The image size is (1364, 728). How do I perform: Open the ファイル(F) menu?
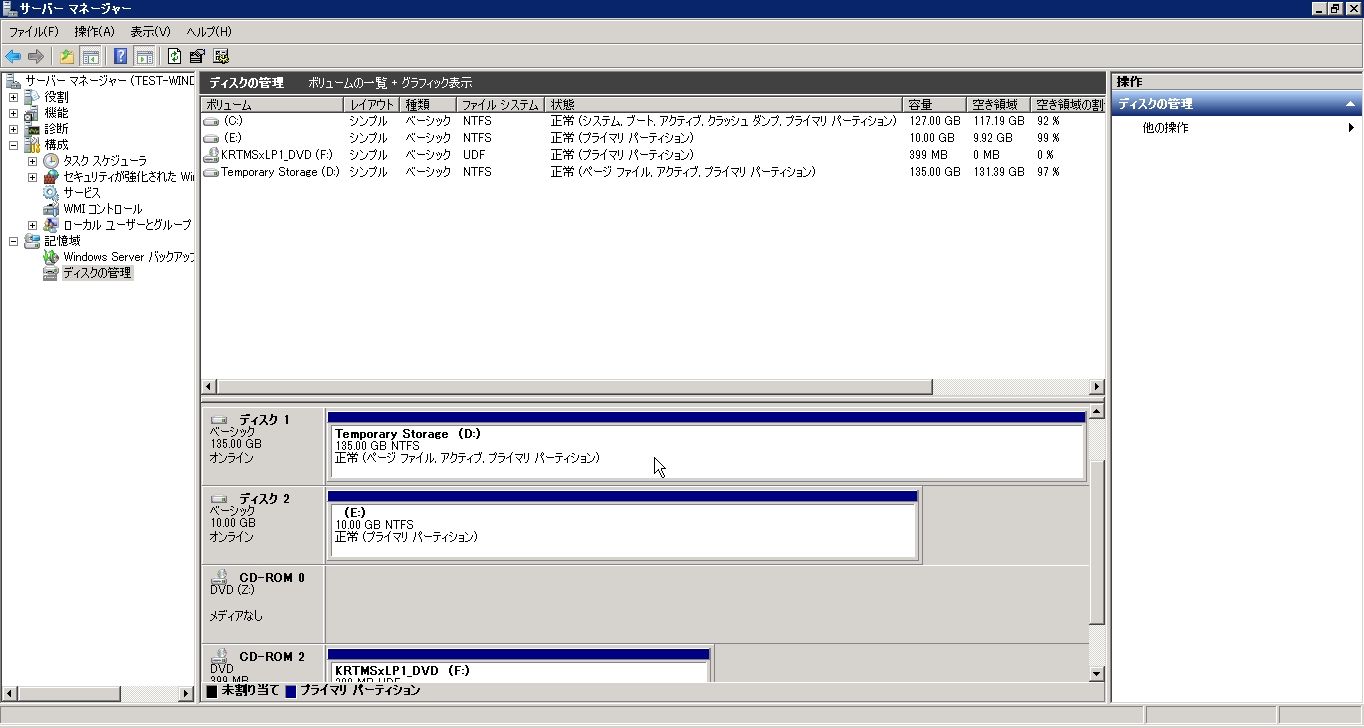[34, 32]
